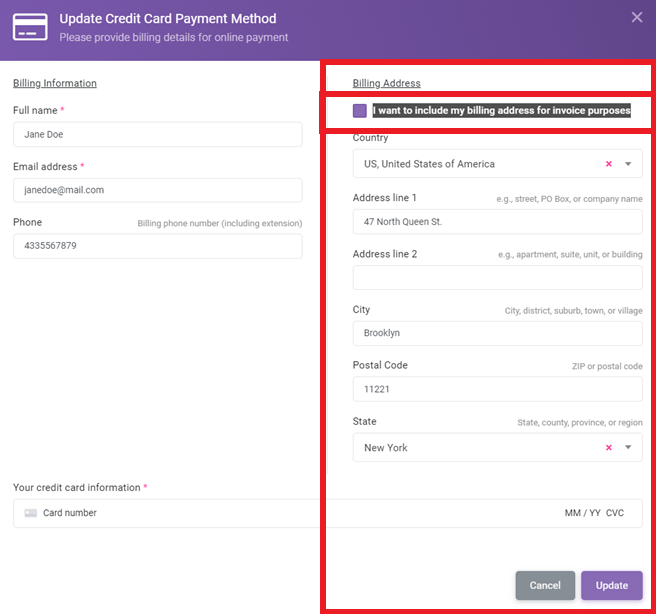
Task: Click the MM / YY expiry field
Action: tap(582, 513)
